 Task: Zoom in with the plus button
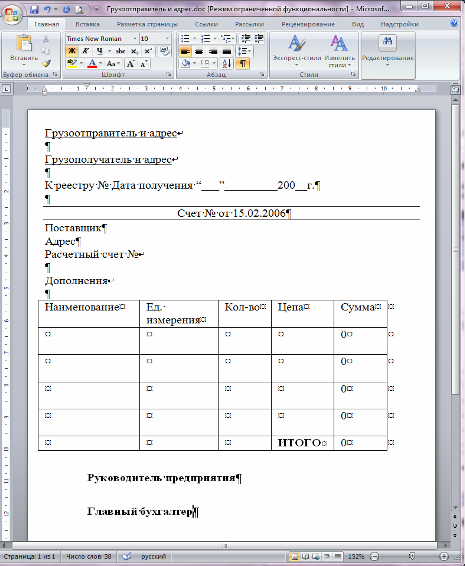click(445, 556)
